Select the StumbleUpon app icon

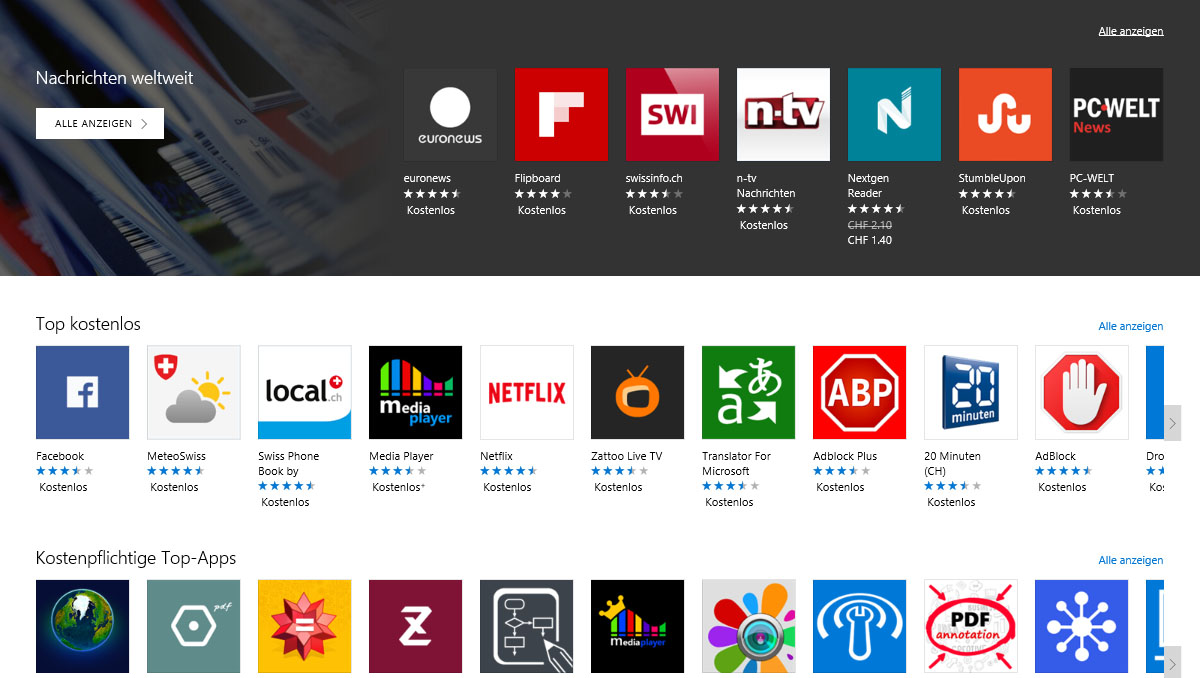coord(1005,114)
